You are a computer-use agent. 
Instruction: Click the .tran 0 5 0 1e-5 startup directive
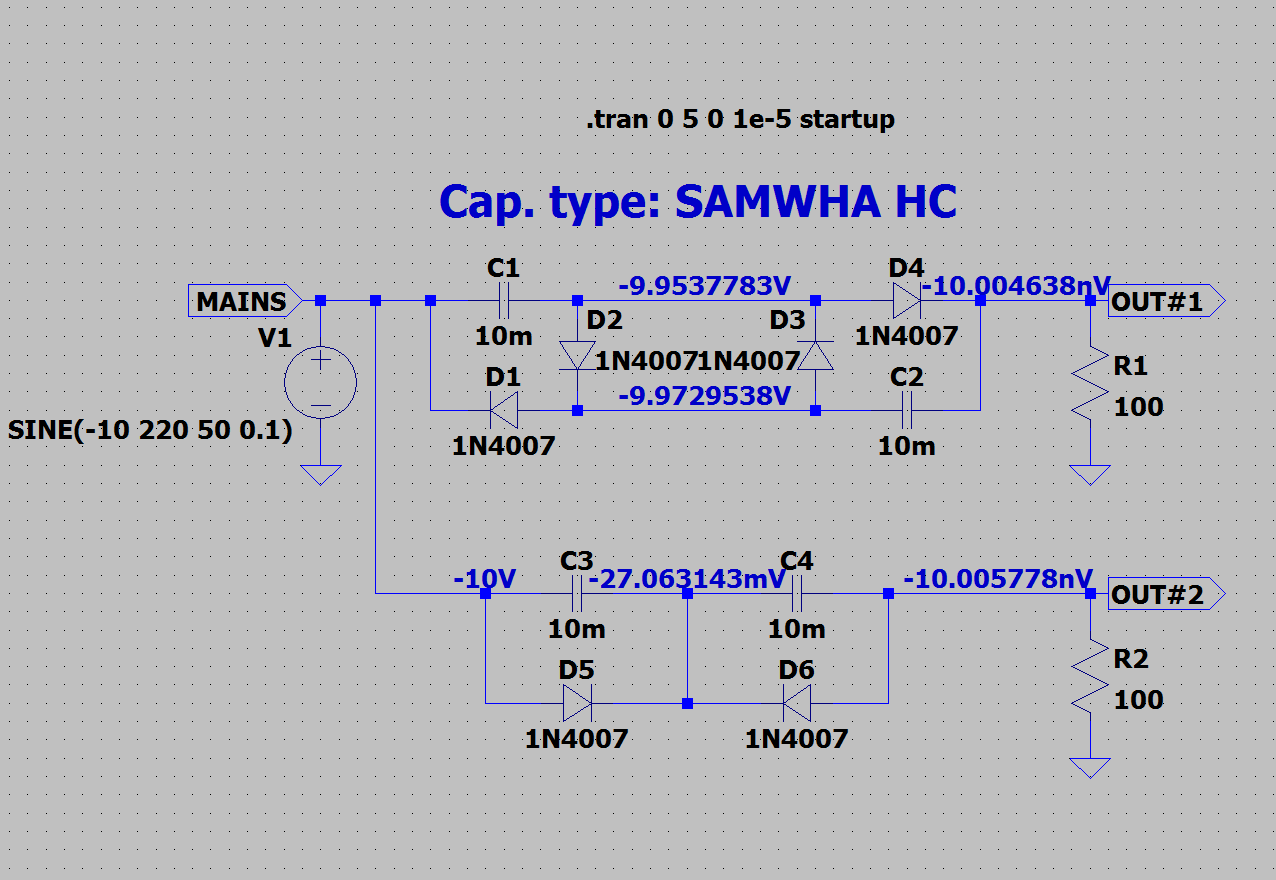[740, 120]
